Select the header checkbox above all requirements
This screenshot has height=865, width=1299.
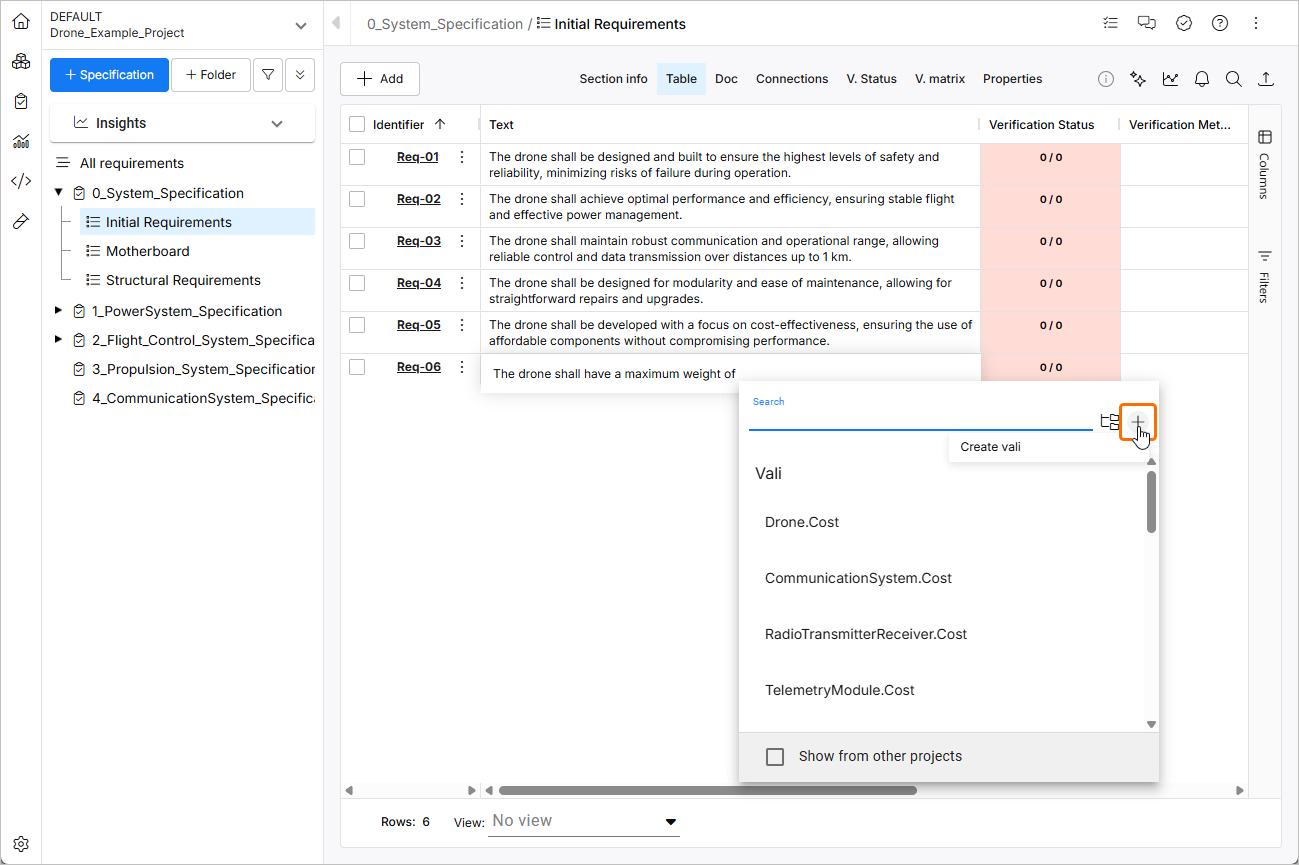click(357, 124)
